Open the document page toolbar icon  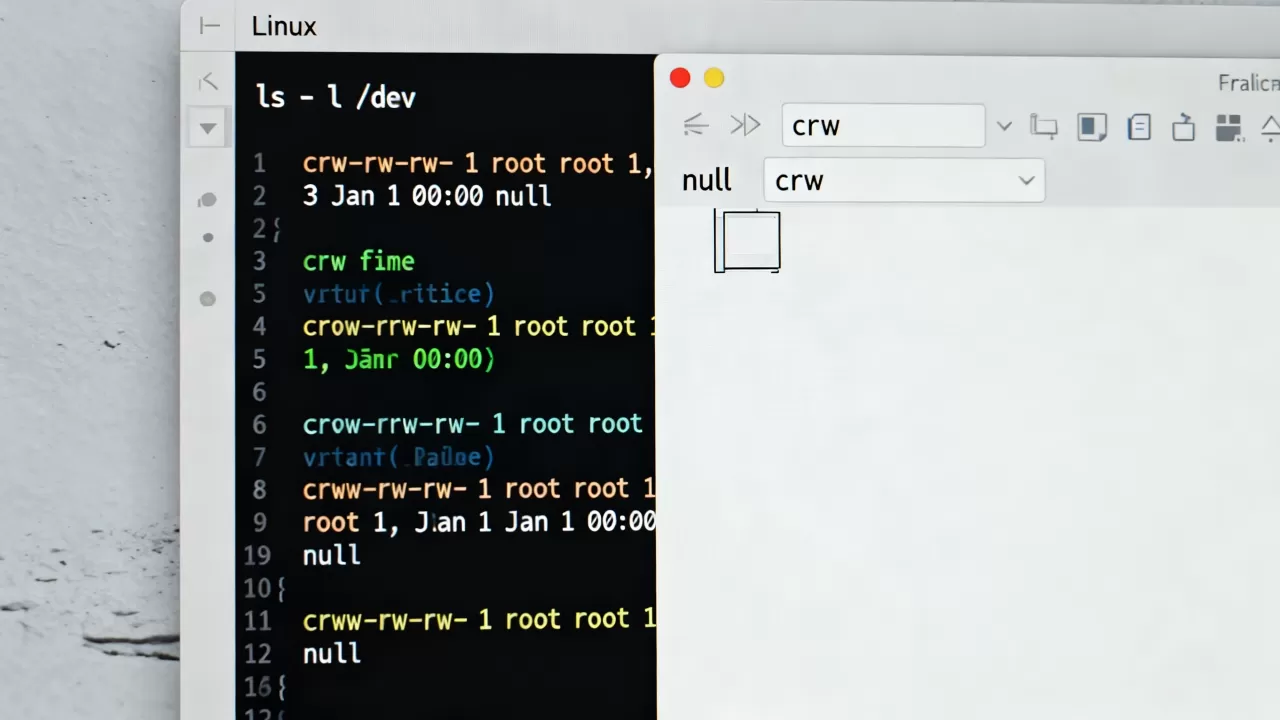(1138, 127)
